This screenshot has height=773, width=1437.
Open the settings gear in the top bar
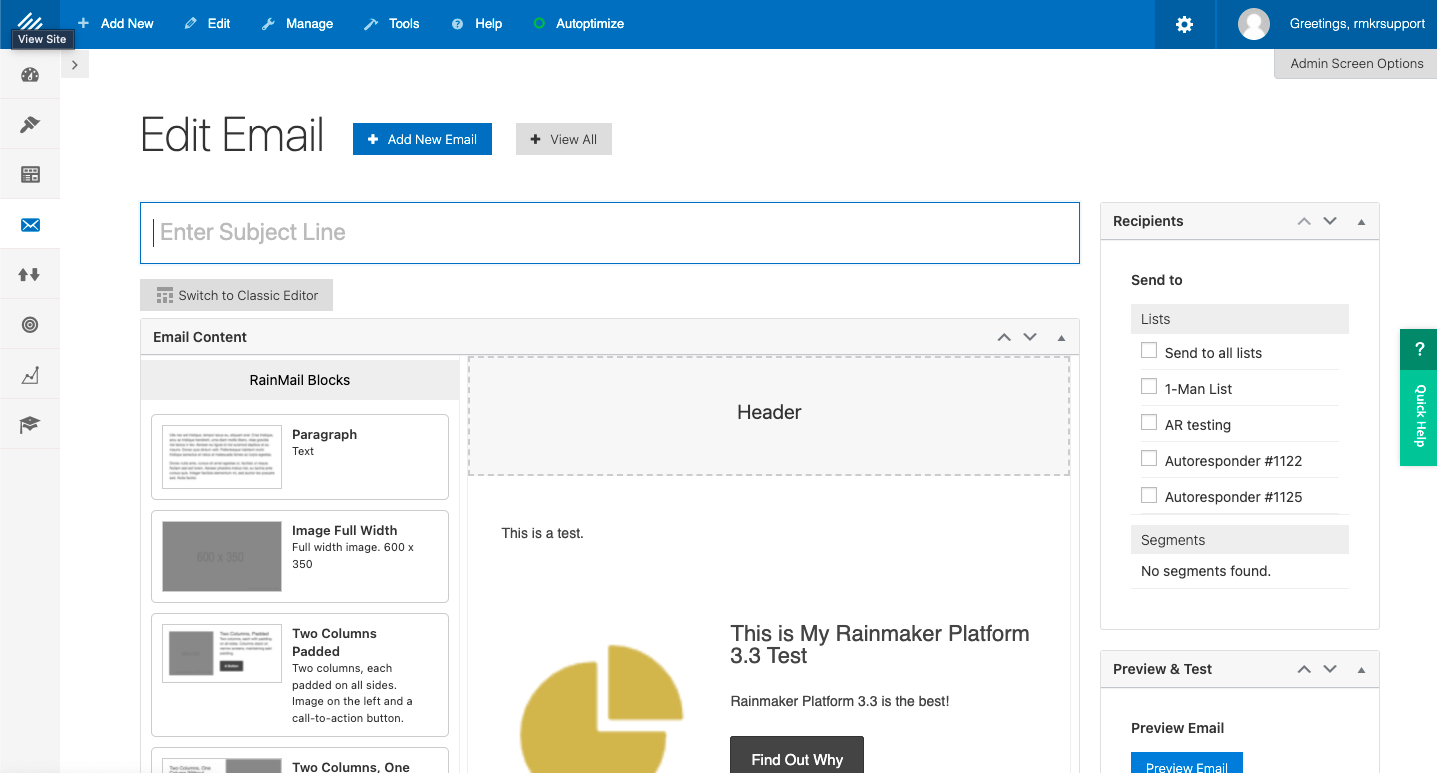coord(1184,22)
